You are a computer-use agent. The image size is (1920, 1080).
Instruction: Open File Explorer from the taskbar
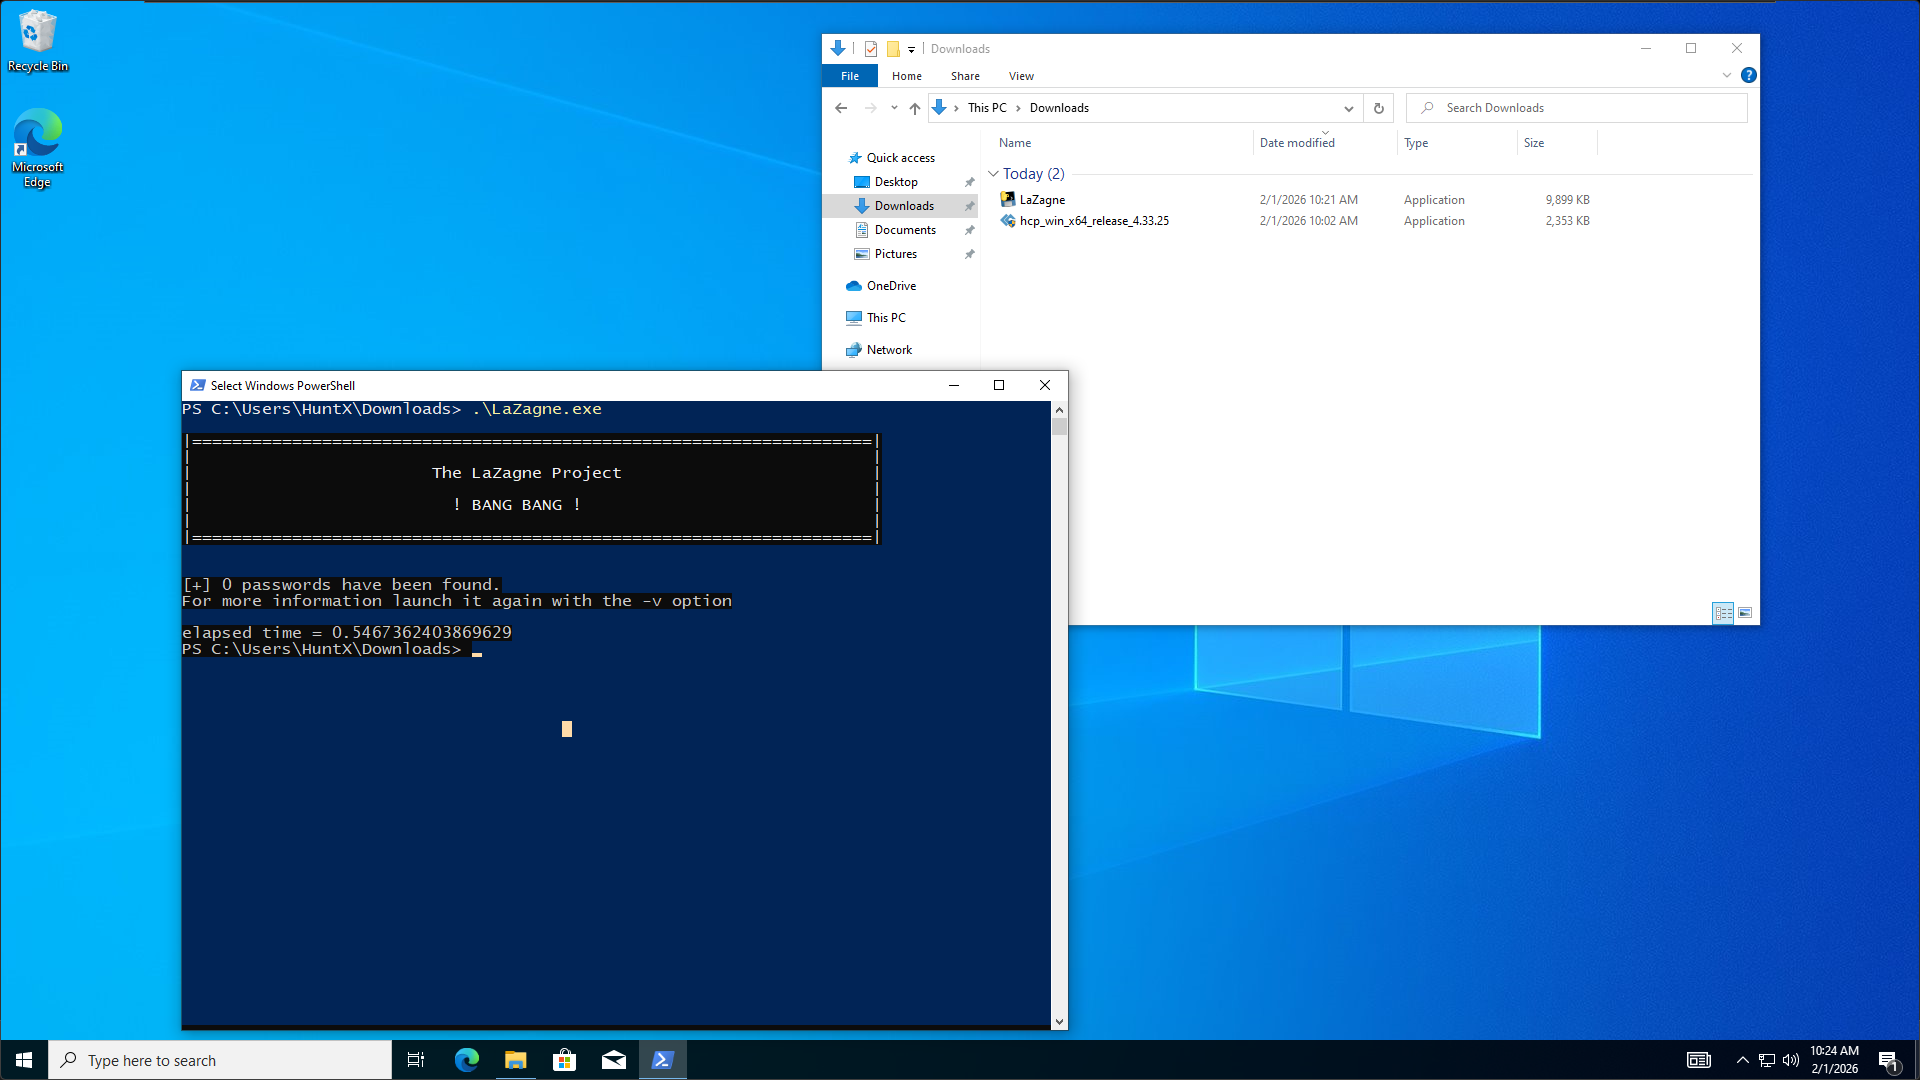coord(516,1060)
